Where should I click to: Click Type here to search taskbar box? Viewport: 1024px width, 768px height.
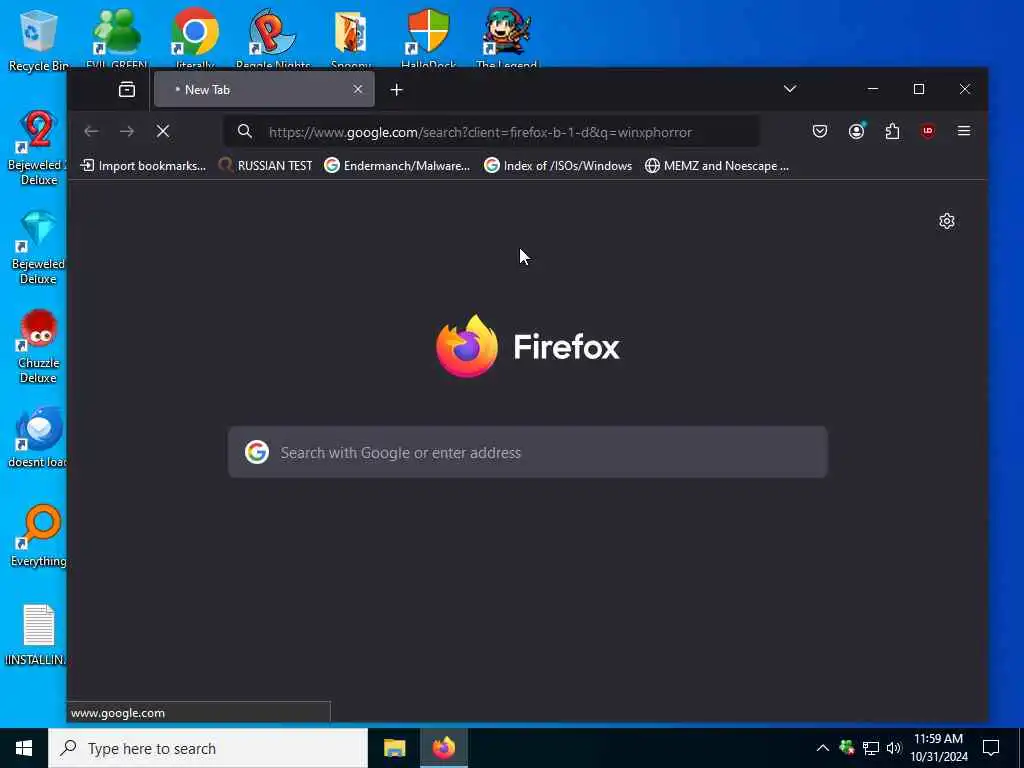pos(208,748)
